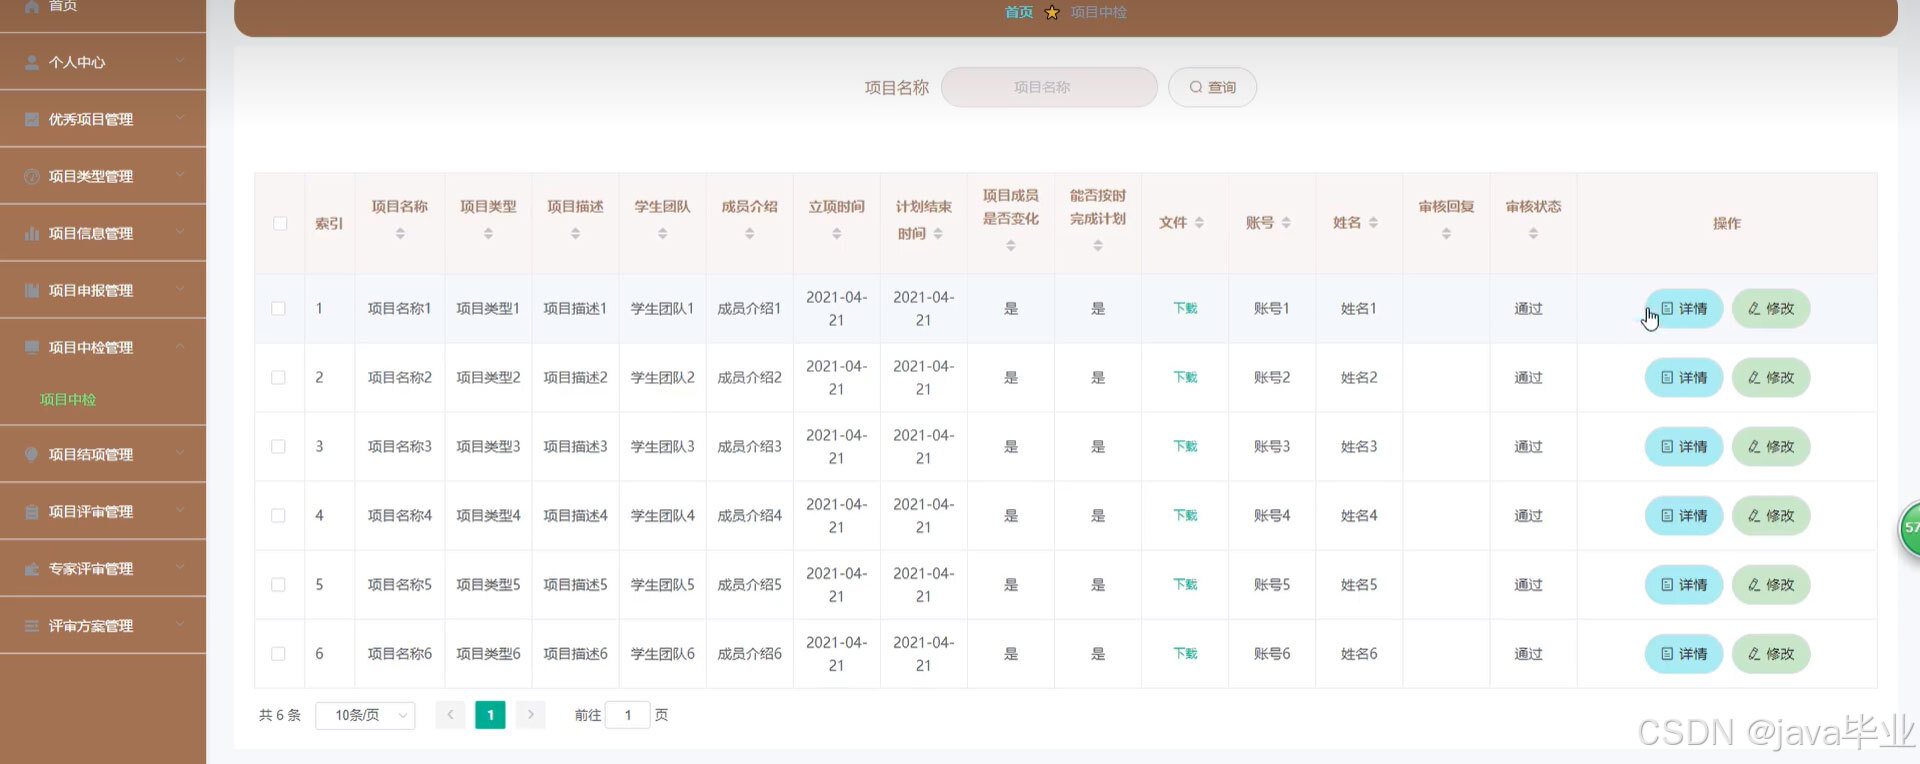This screenshot has height=764, width=1920.
Task: Click the 项目中检管理 sidebar icon
Action: (x=32, y=347)
